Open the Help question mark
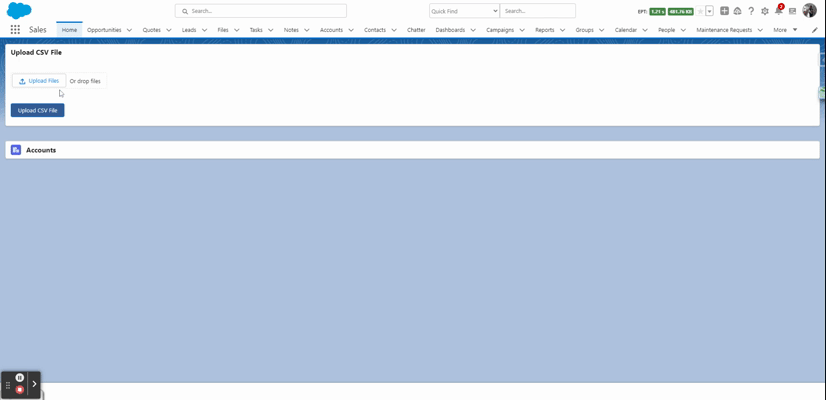The height and width of the screenshot is (400, 826). [x=751, y=11]
